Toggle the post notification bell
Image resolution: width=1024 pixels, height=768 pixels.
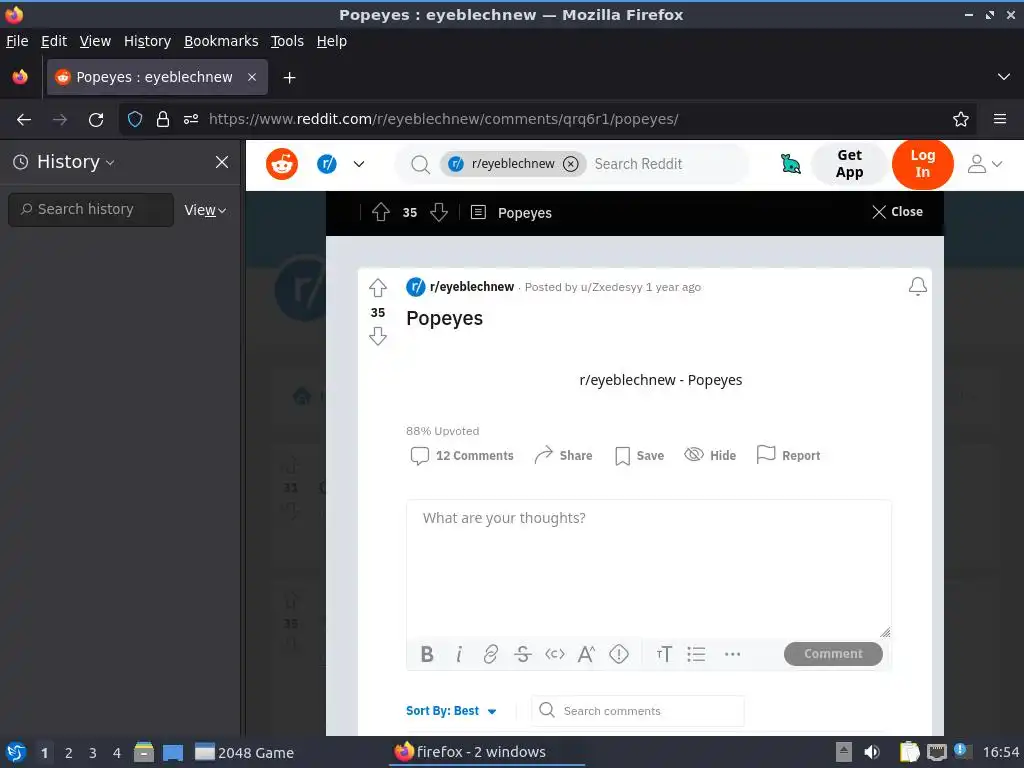coord(918,286)
